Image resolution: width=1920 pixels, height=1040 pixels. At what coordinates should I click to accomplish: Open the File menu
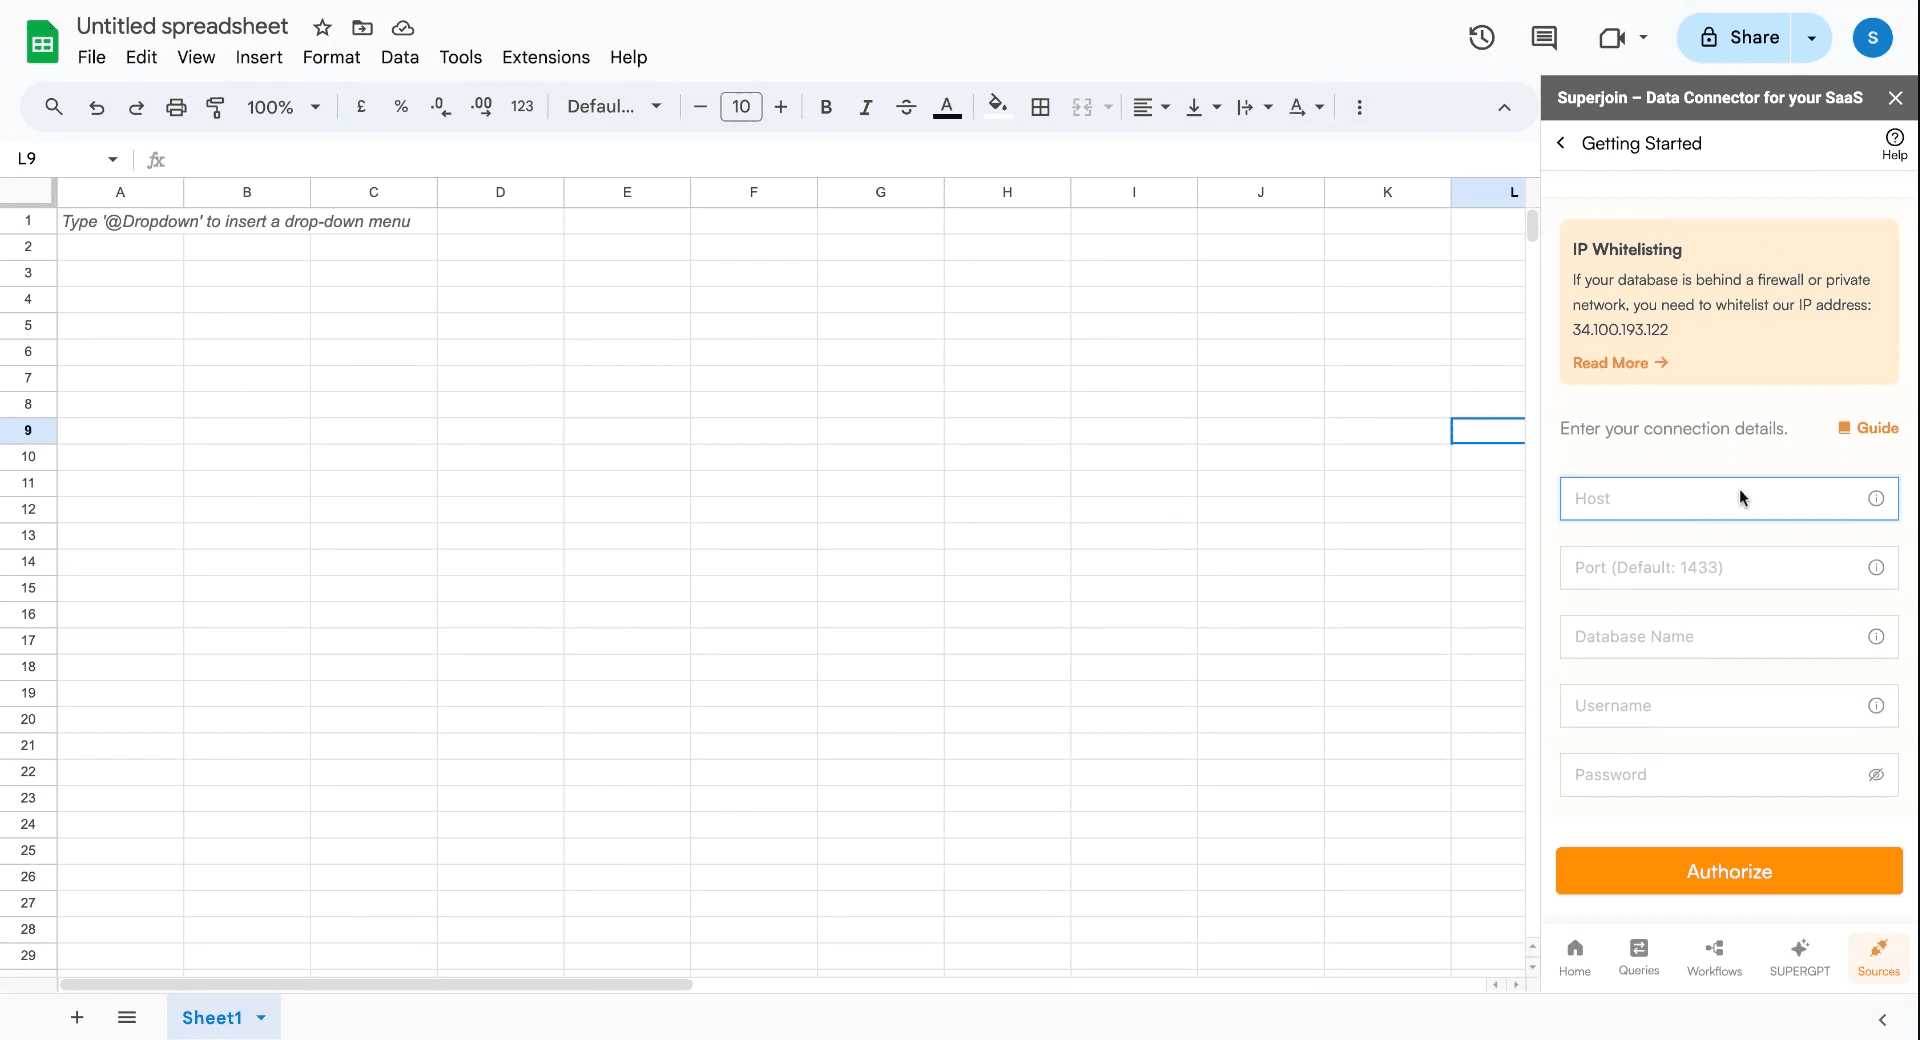(91, 57)
